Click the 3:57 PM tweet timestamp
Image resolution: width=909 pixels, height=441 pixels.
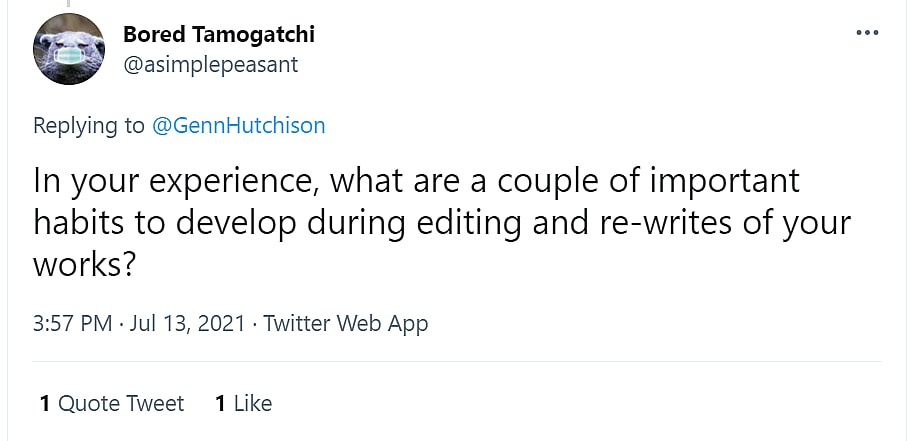74,324
